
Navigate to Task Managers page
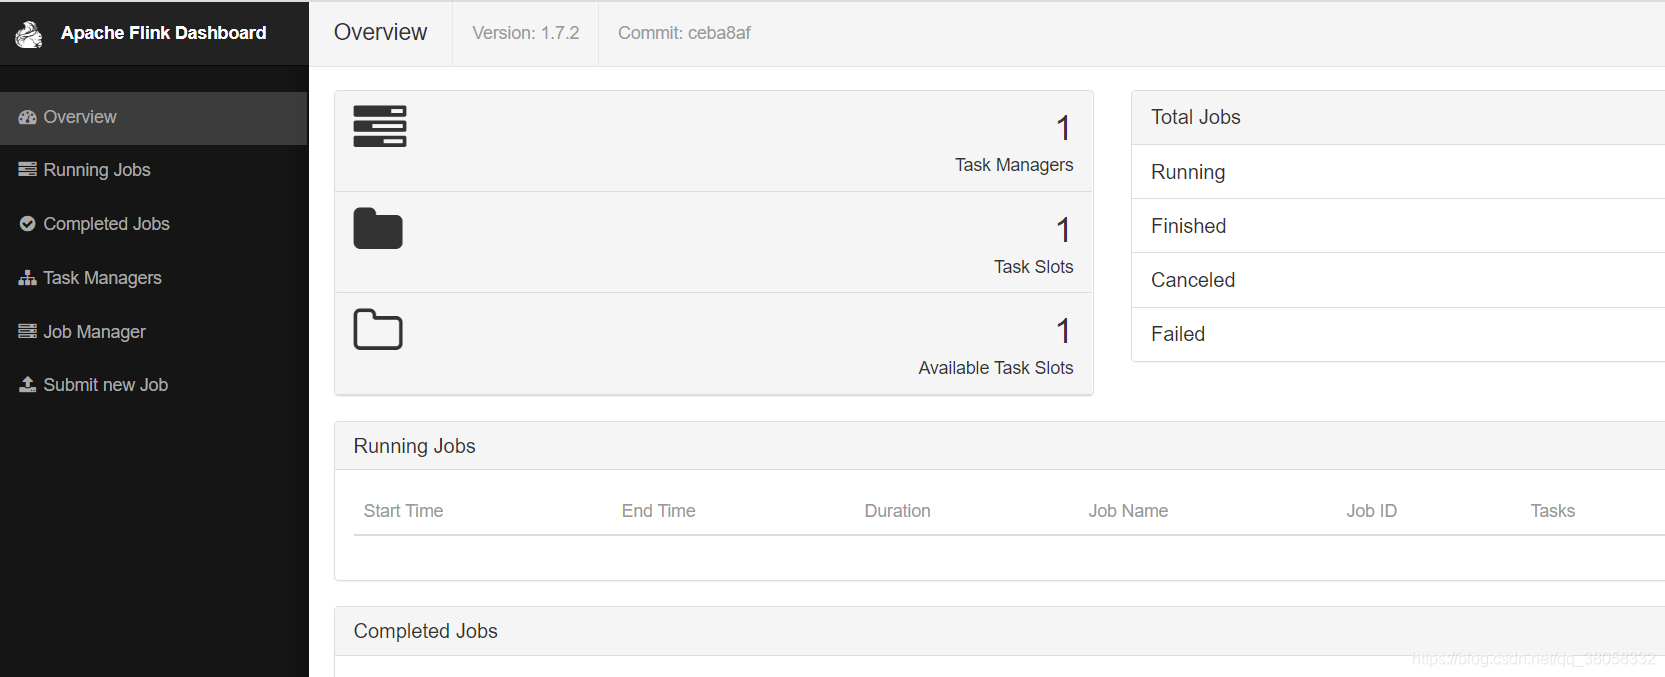tap(154, 278)
